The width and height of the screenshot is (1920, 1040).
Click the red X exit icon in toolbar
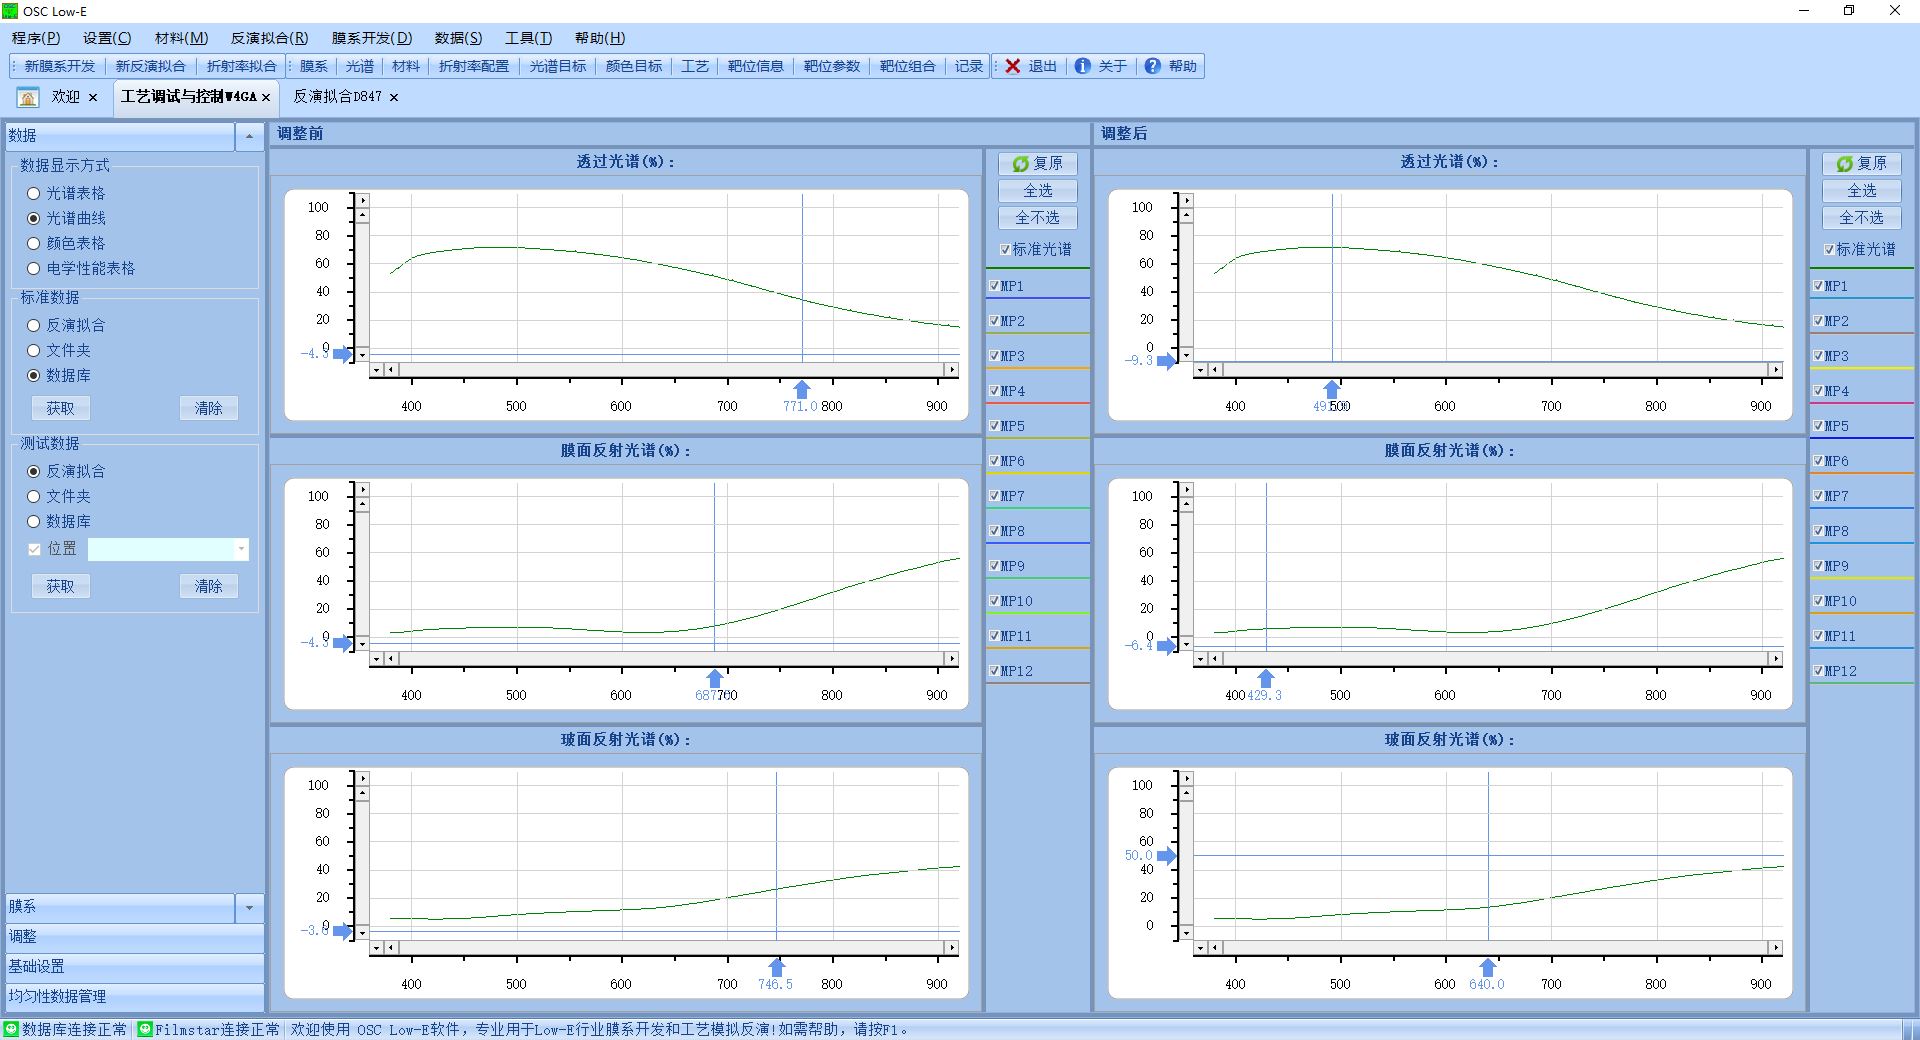tap(1012, 66)
